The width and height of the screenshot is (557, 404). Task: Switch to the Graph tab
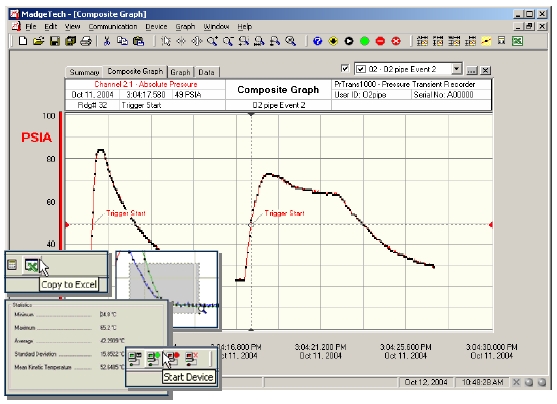tap(180, 72)
